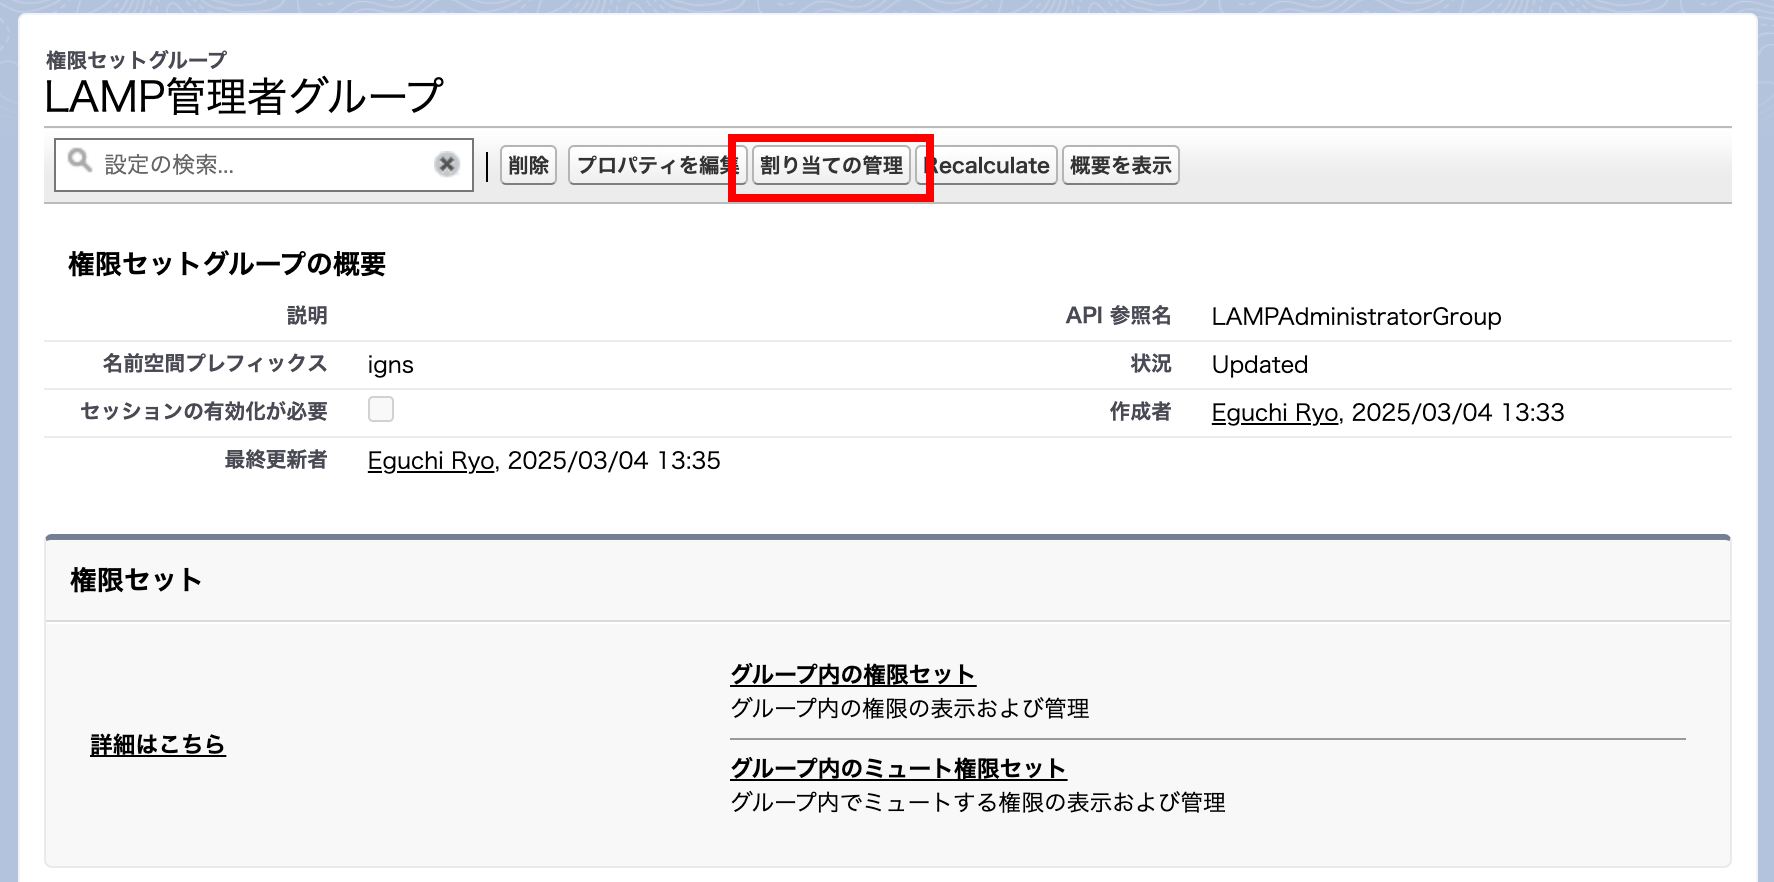1774x882 pixels.
Task: Click the igns namespace prefix value
Action: point(390,365)
